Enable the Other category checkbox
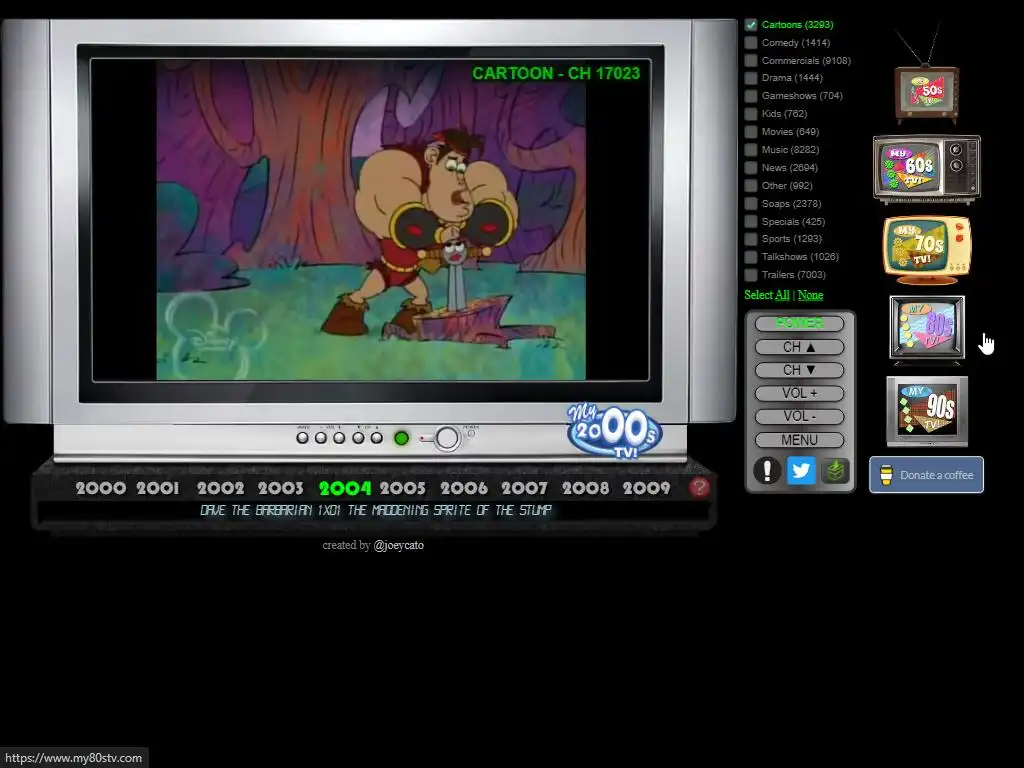 (751, 185)
